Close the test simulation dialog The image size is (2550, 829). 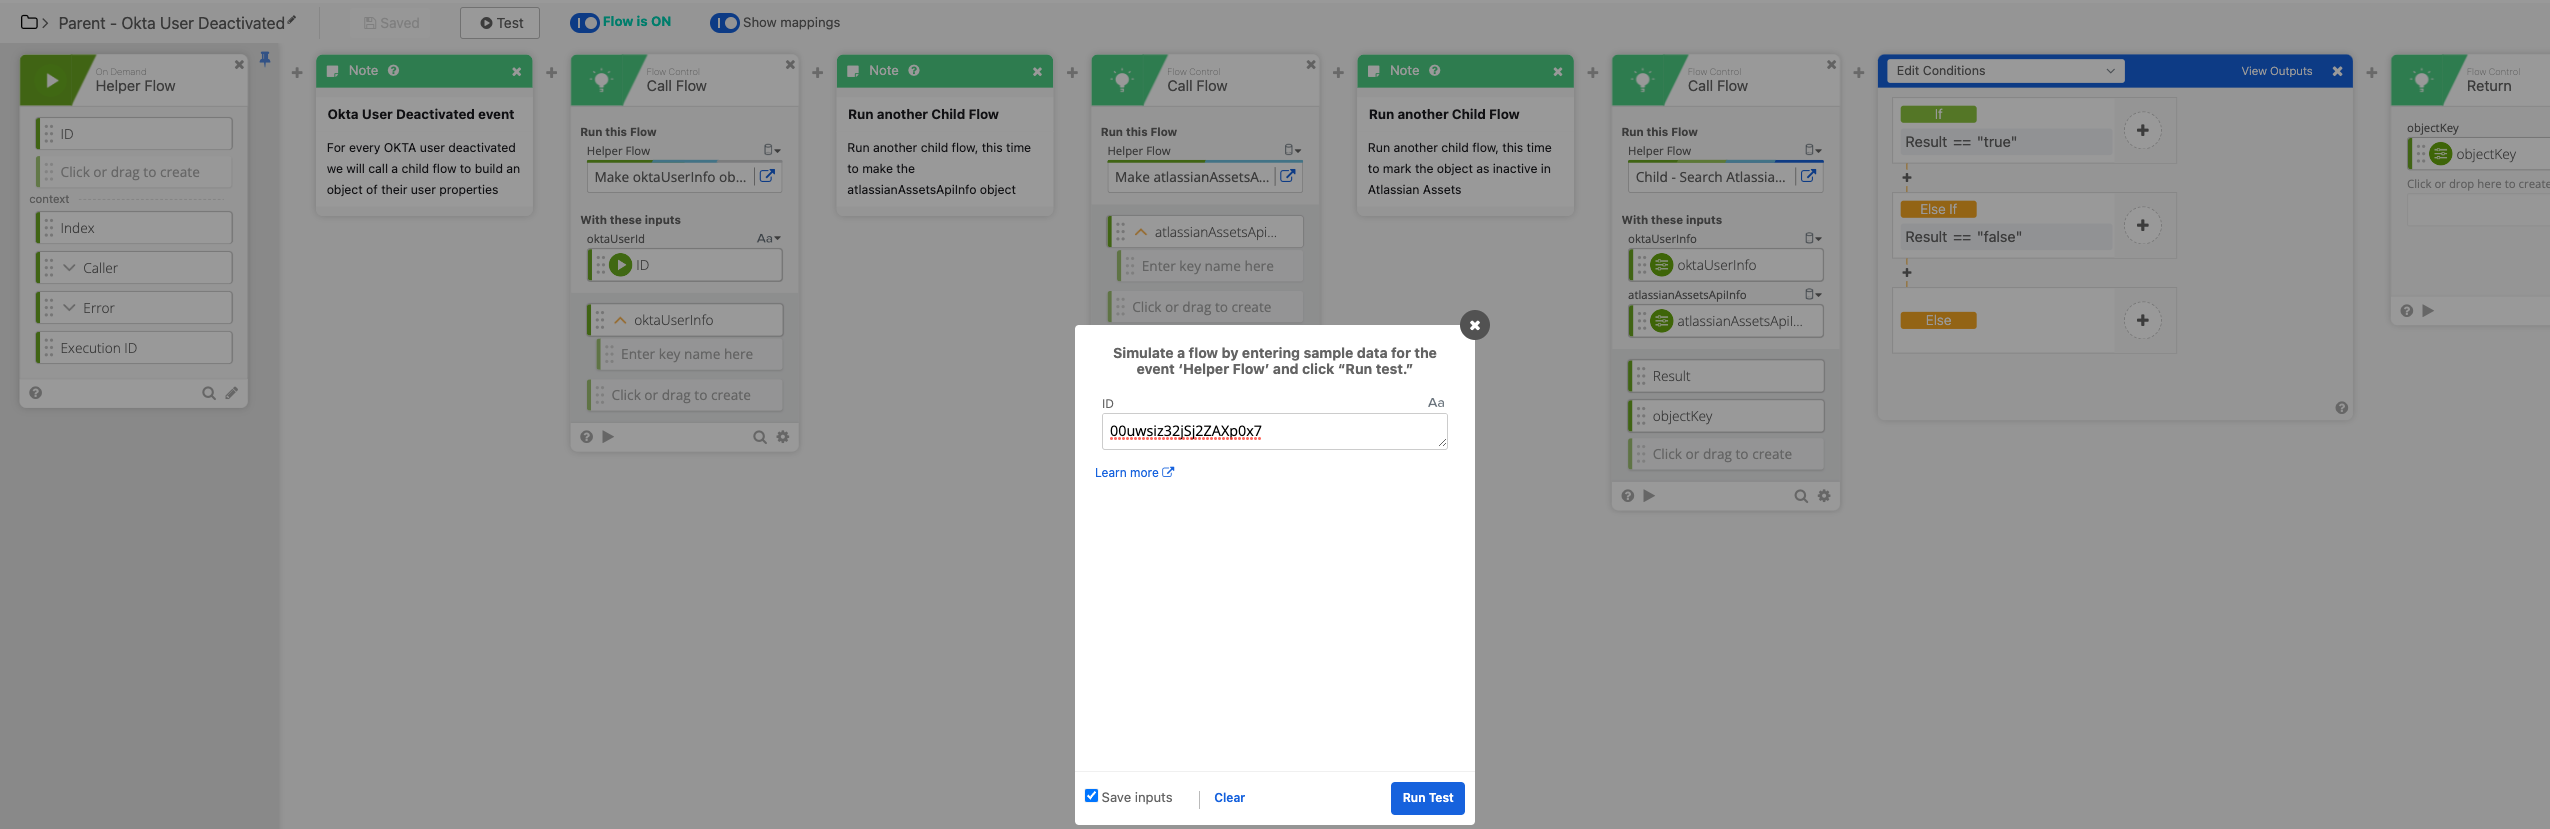(1474, 325)
